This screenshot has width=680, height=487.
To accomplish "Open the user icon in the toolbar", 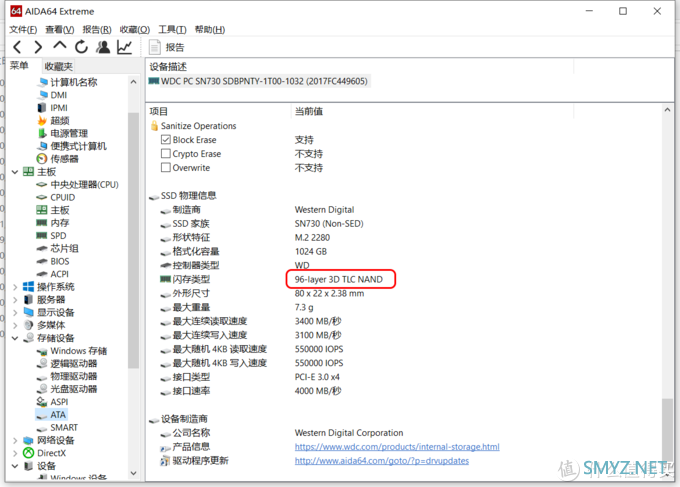I will (x=103, y=47).
